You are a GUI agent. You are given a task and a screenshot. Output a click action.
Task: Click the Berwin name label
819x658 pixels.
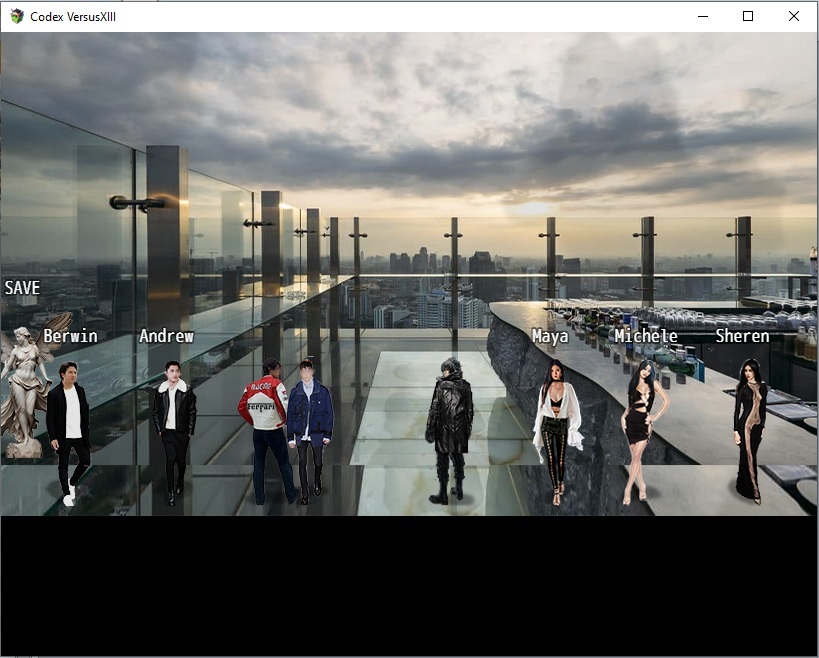[x=70, y=336]
